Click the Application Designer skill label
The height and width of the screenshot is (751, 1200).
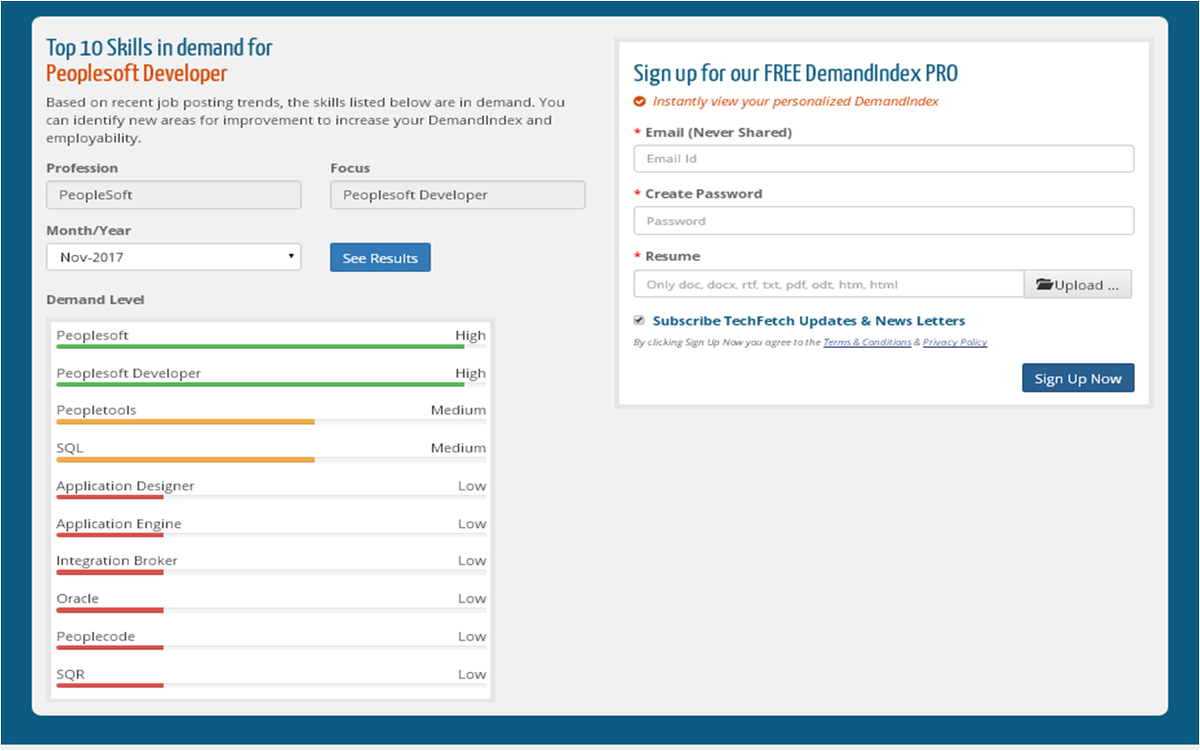[125, 486]
